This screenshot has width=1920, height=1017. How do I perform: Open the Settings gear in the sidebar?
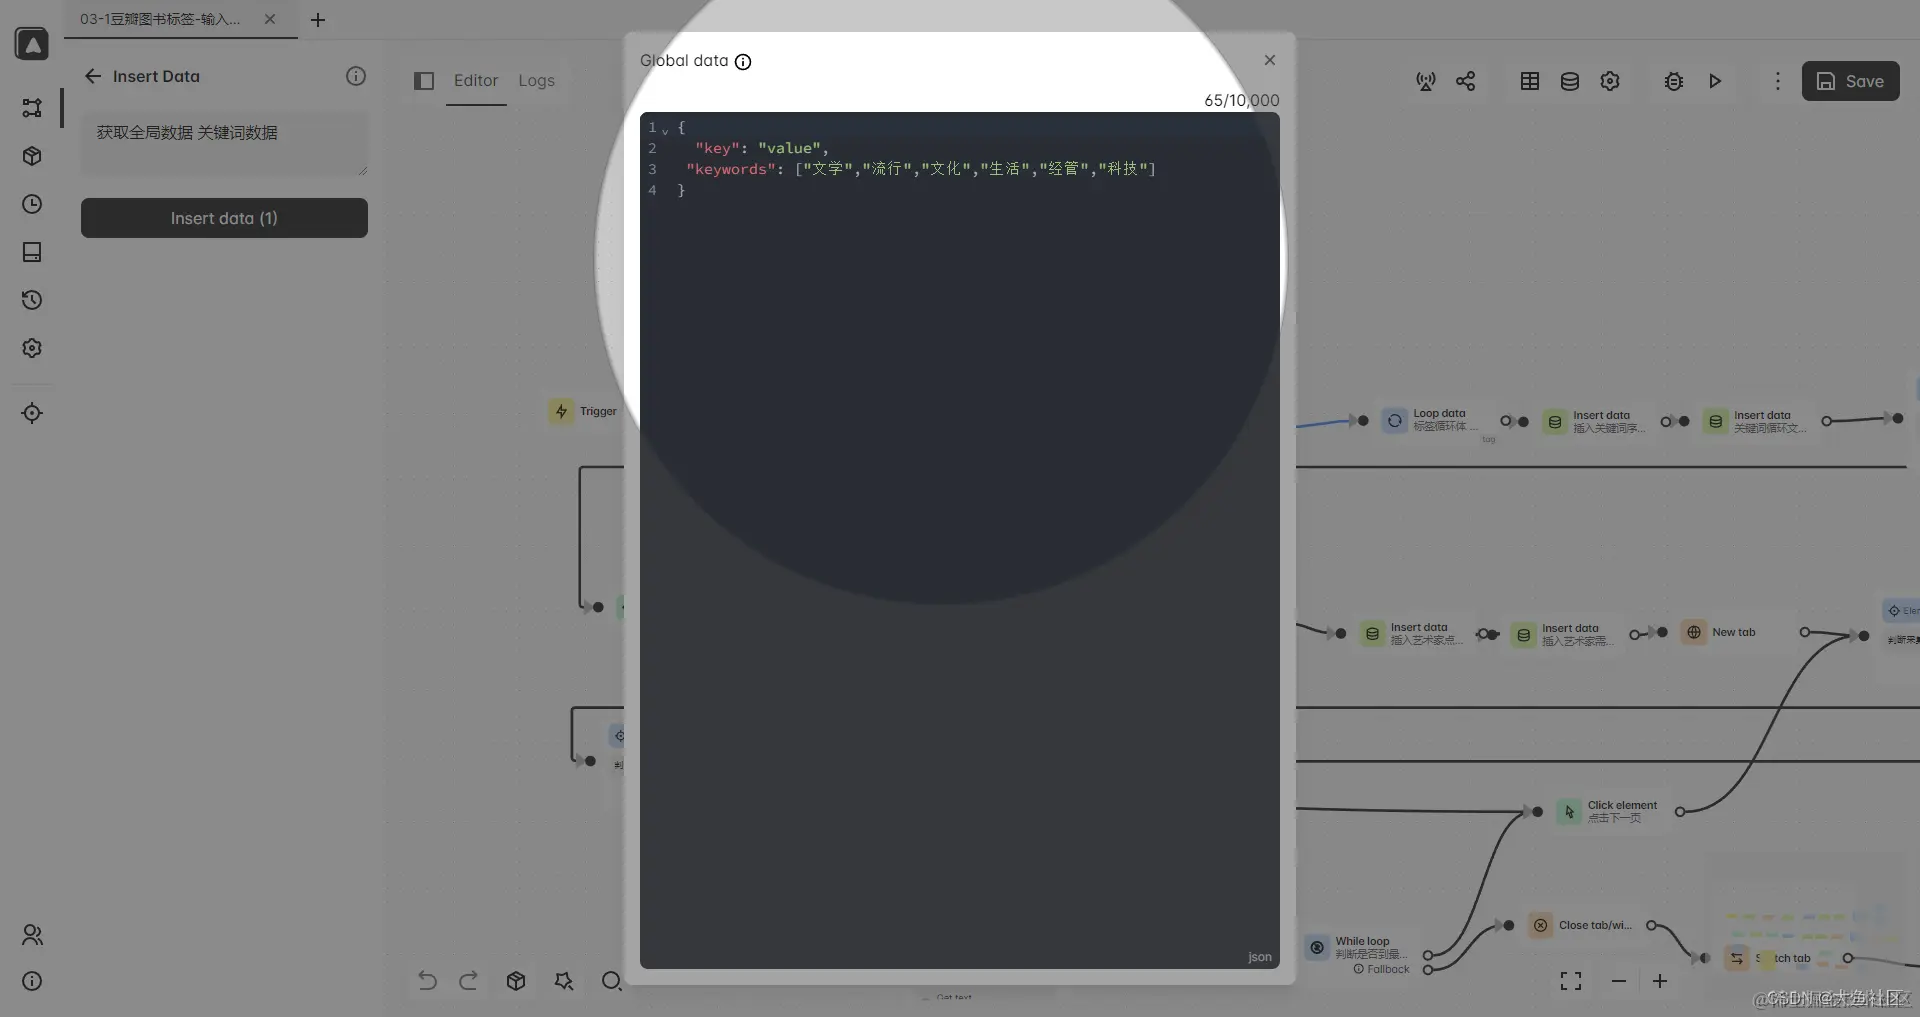[x=32, y=348]
